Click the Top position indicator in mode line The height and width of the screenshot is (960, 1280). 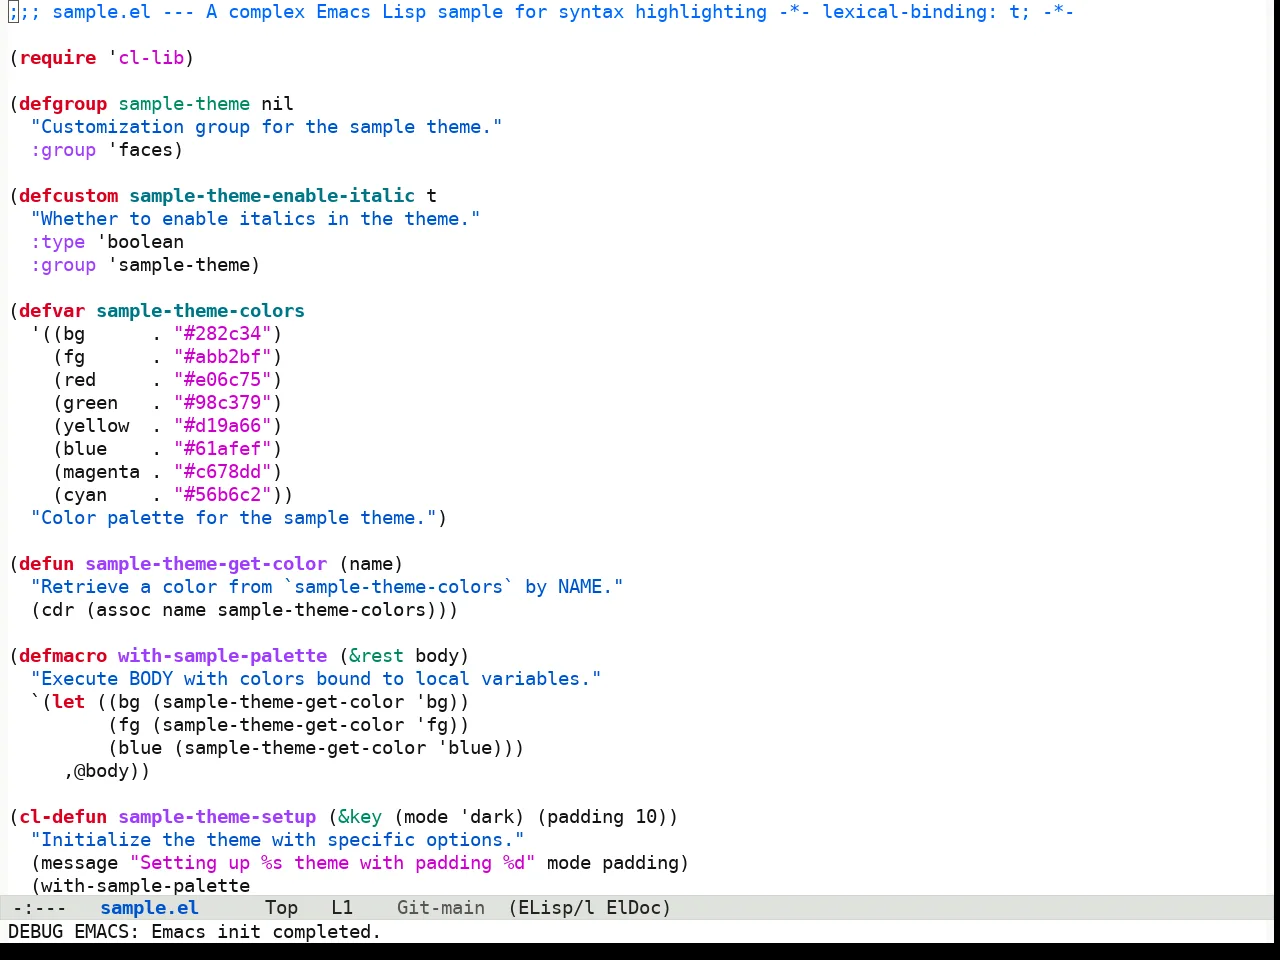(x=281, y=907)
